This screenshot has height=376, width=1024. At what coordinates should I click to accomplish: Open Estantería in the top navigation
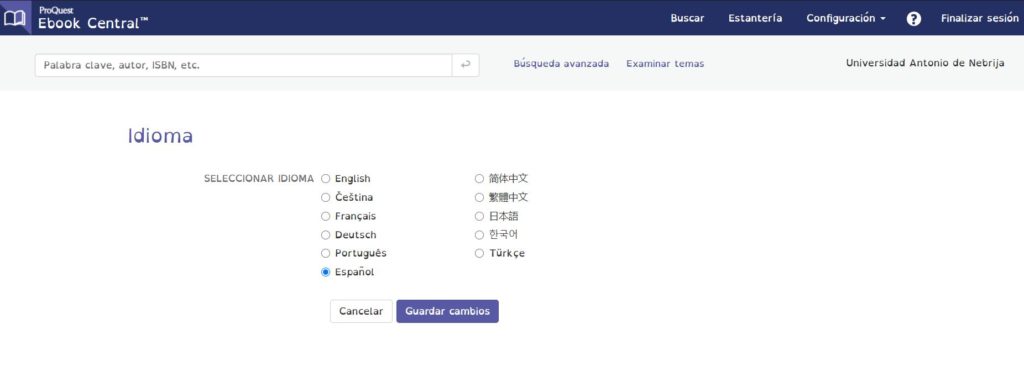tap(755, 18)
